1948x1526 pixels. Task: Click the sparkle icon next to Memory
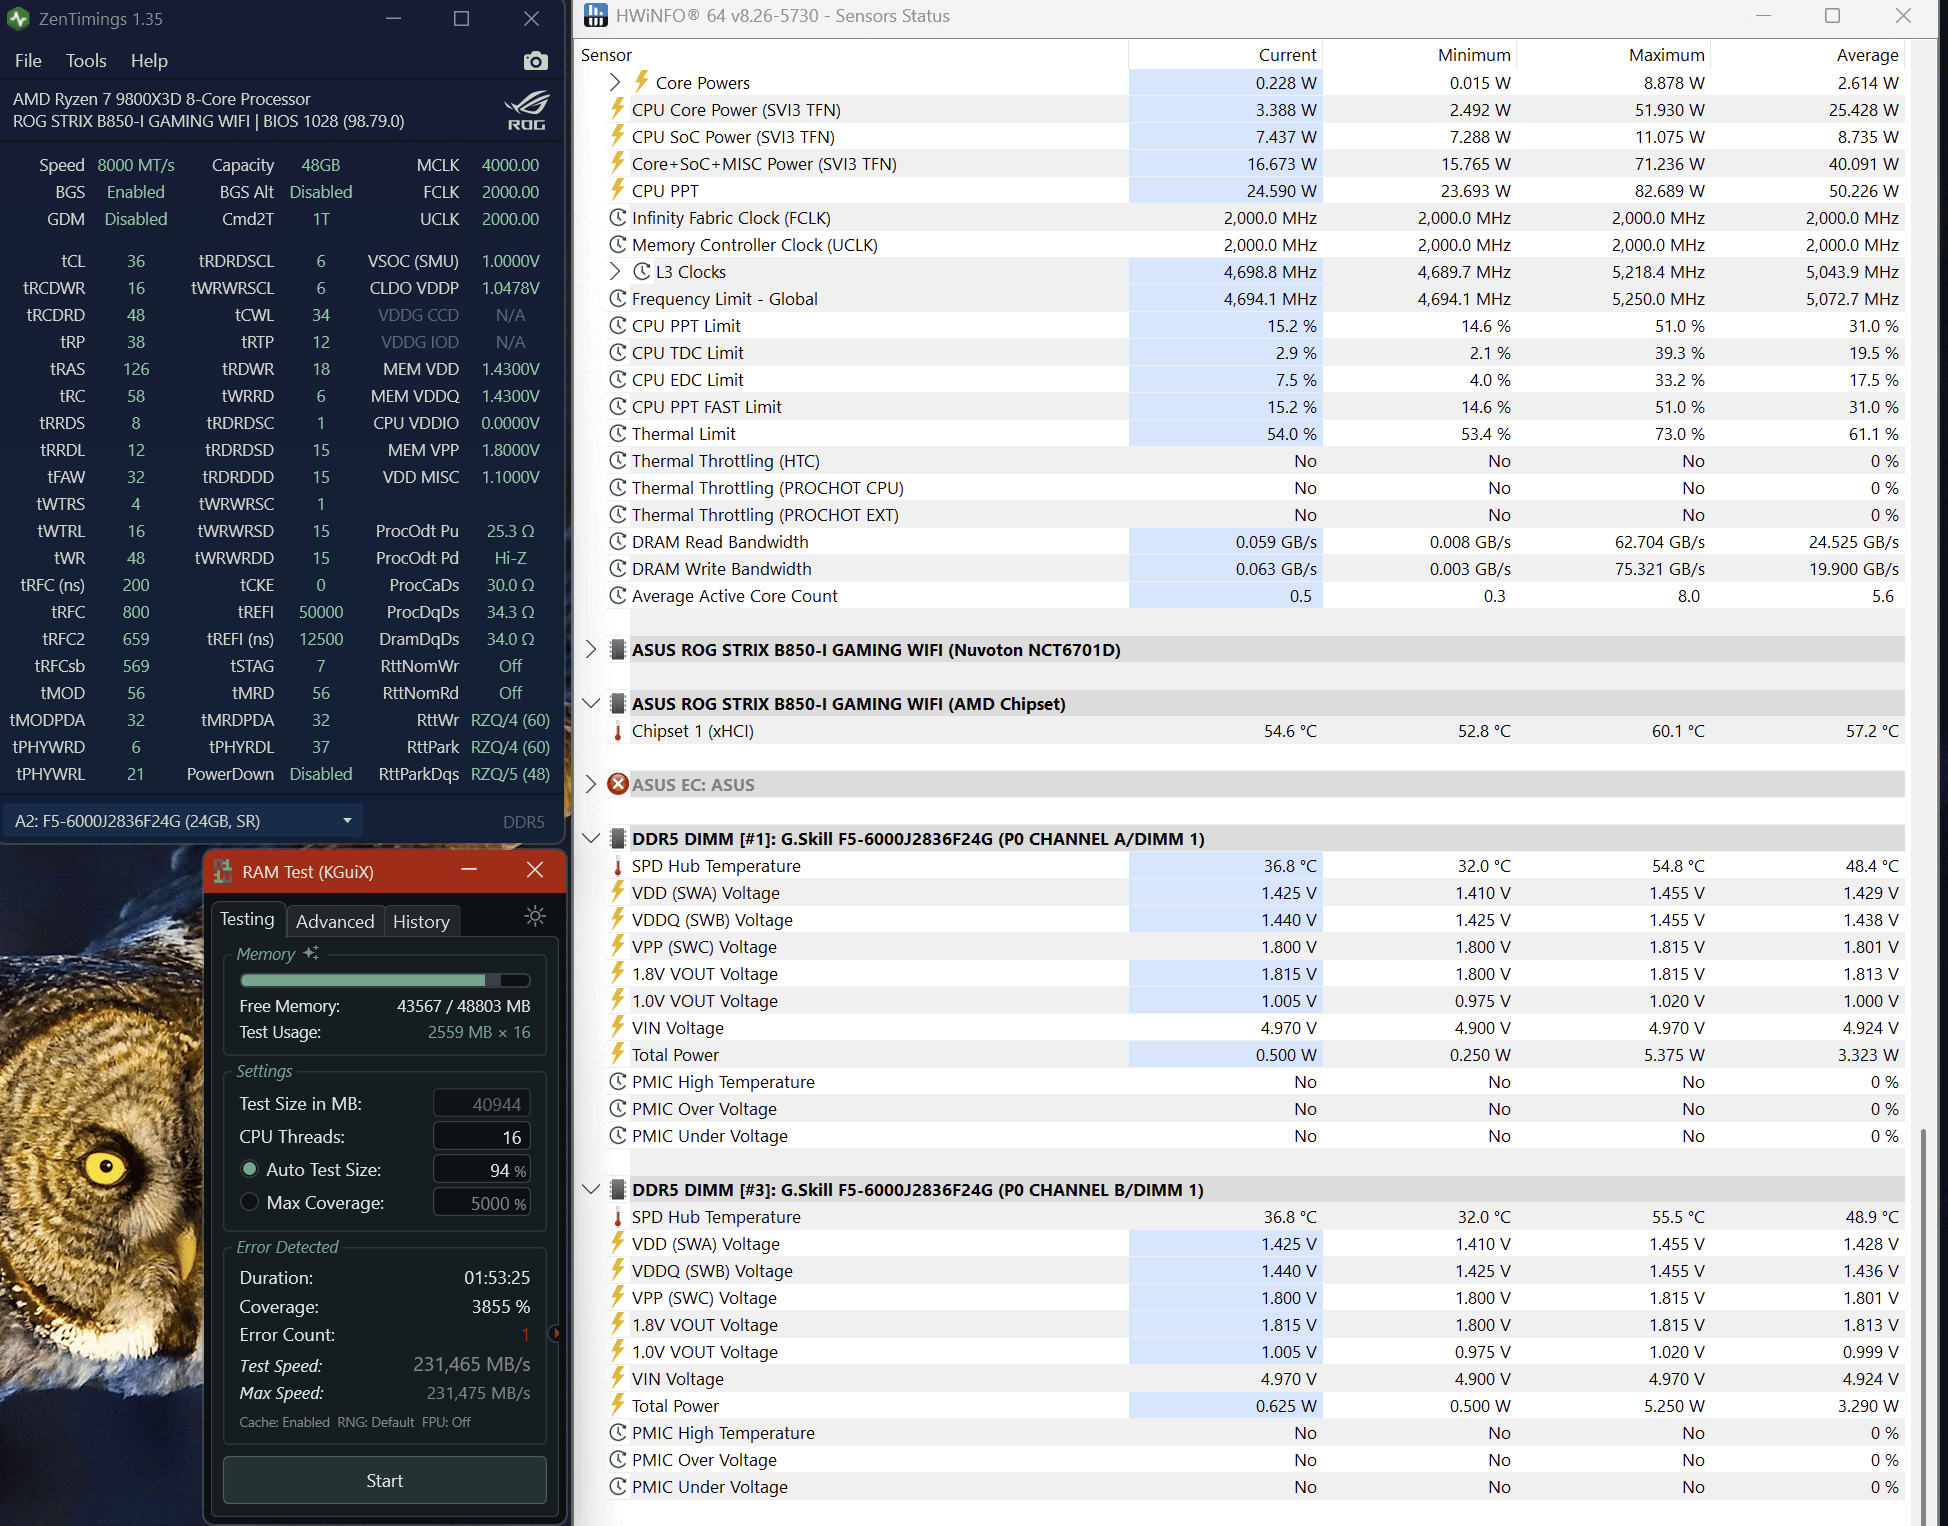point(311,953)
